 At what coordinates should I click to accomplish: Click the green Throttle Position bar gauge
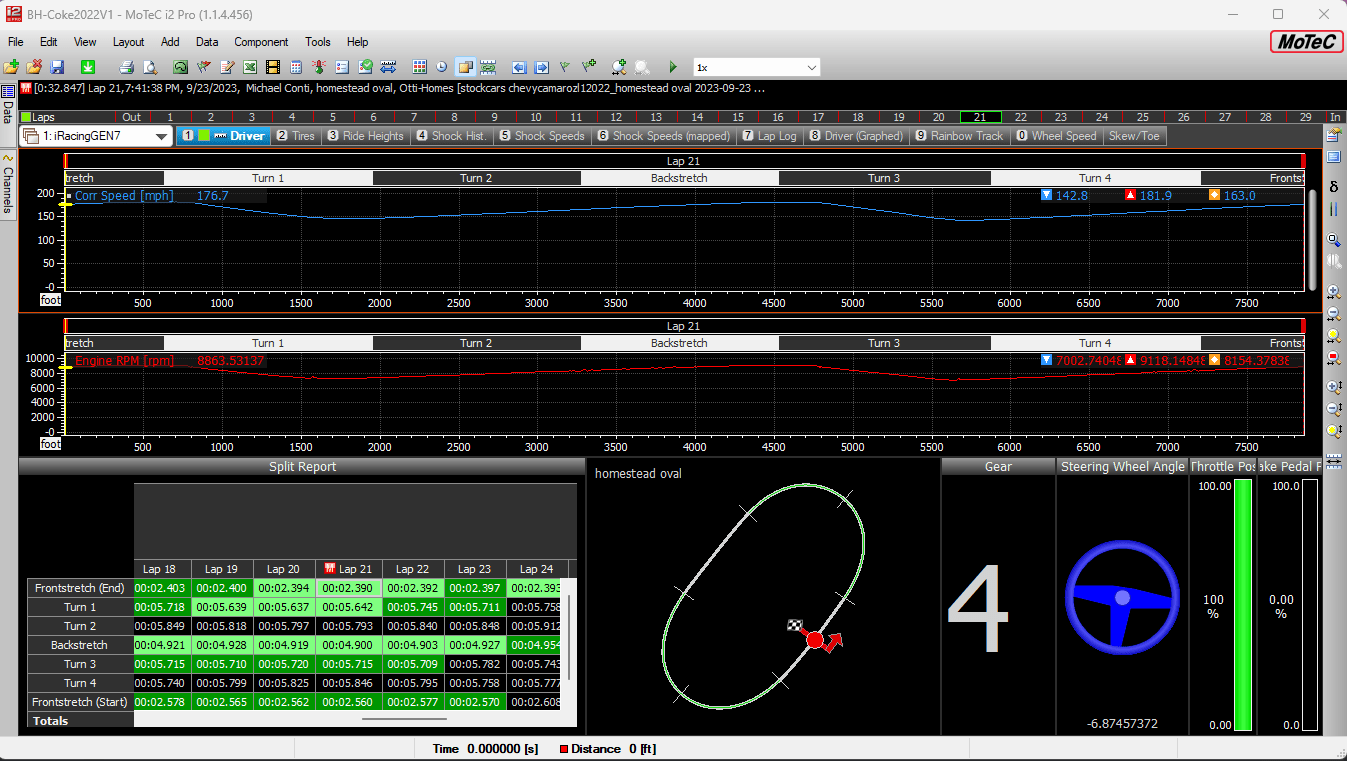(x=1243, y=605)
